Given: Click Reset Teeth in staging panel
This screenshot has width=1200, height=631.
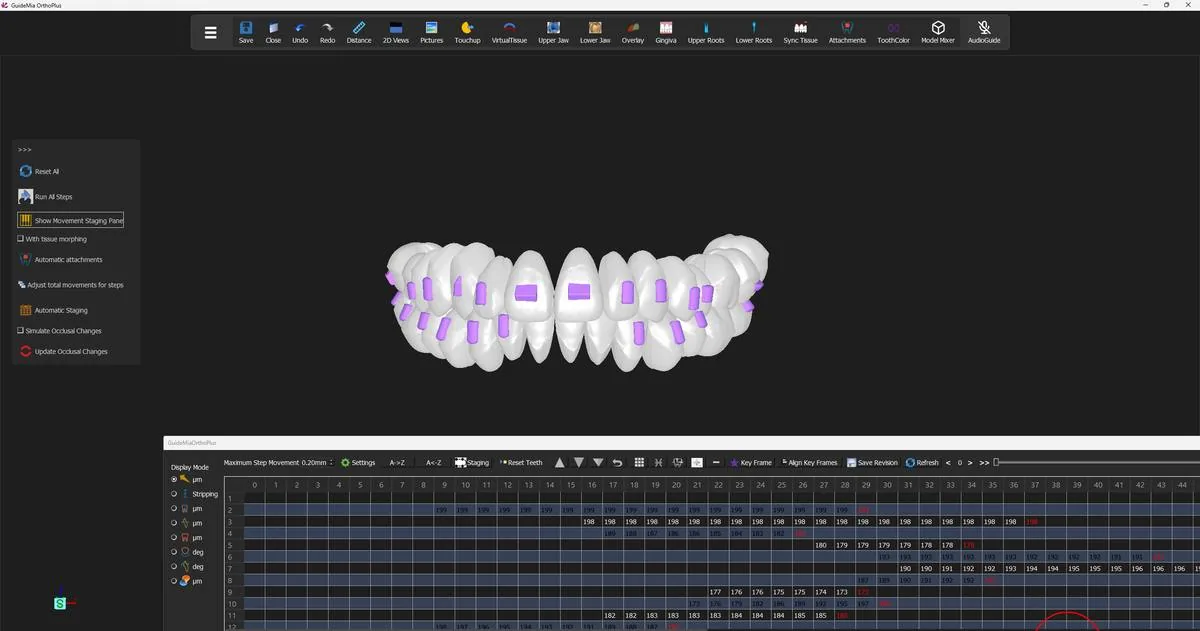Looking at the screenshot, I should pyautogui.click(x=522, y=463).
